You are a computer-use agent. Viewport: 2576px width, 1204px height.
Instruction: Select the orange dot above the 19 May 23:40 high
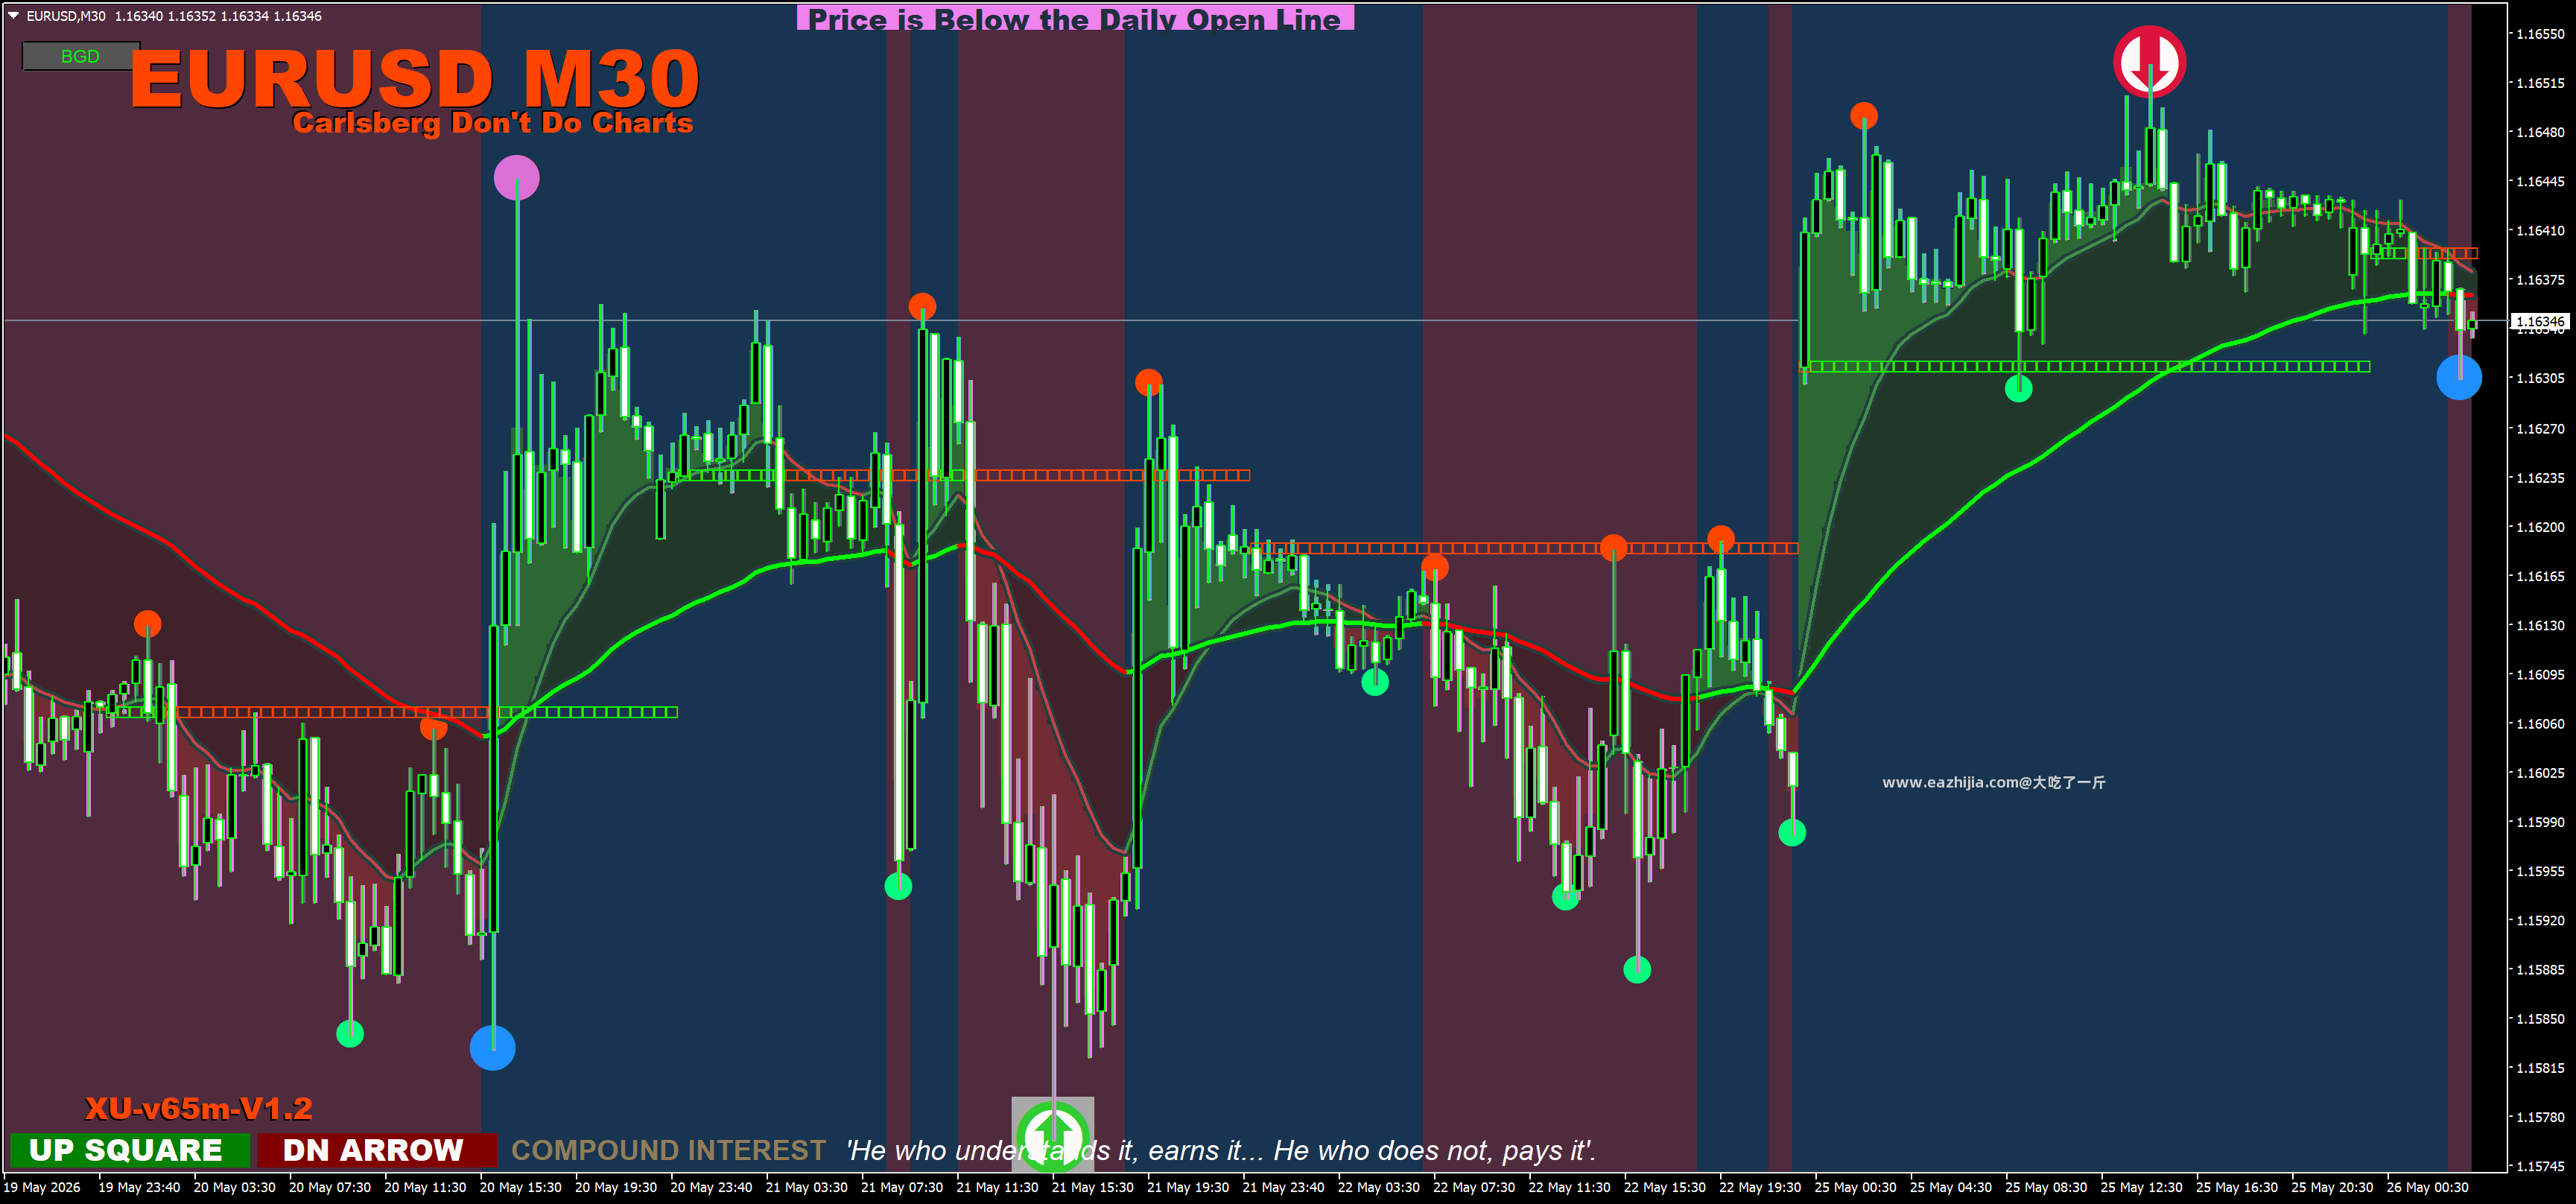tap(147, 624)
